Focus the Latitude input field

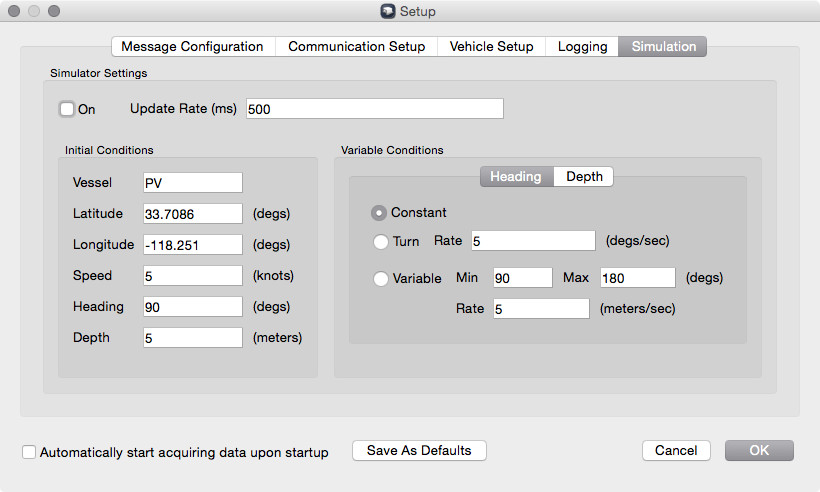coord(193,213)
